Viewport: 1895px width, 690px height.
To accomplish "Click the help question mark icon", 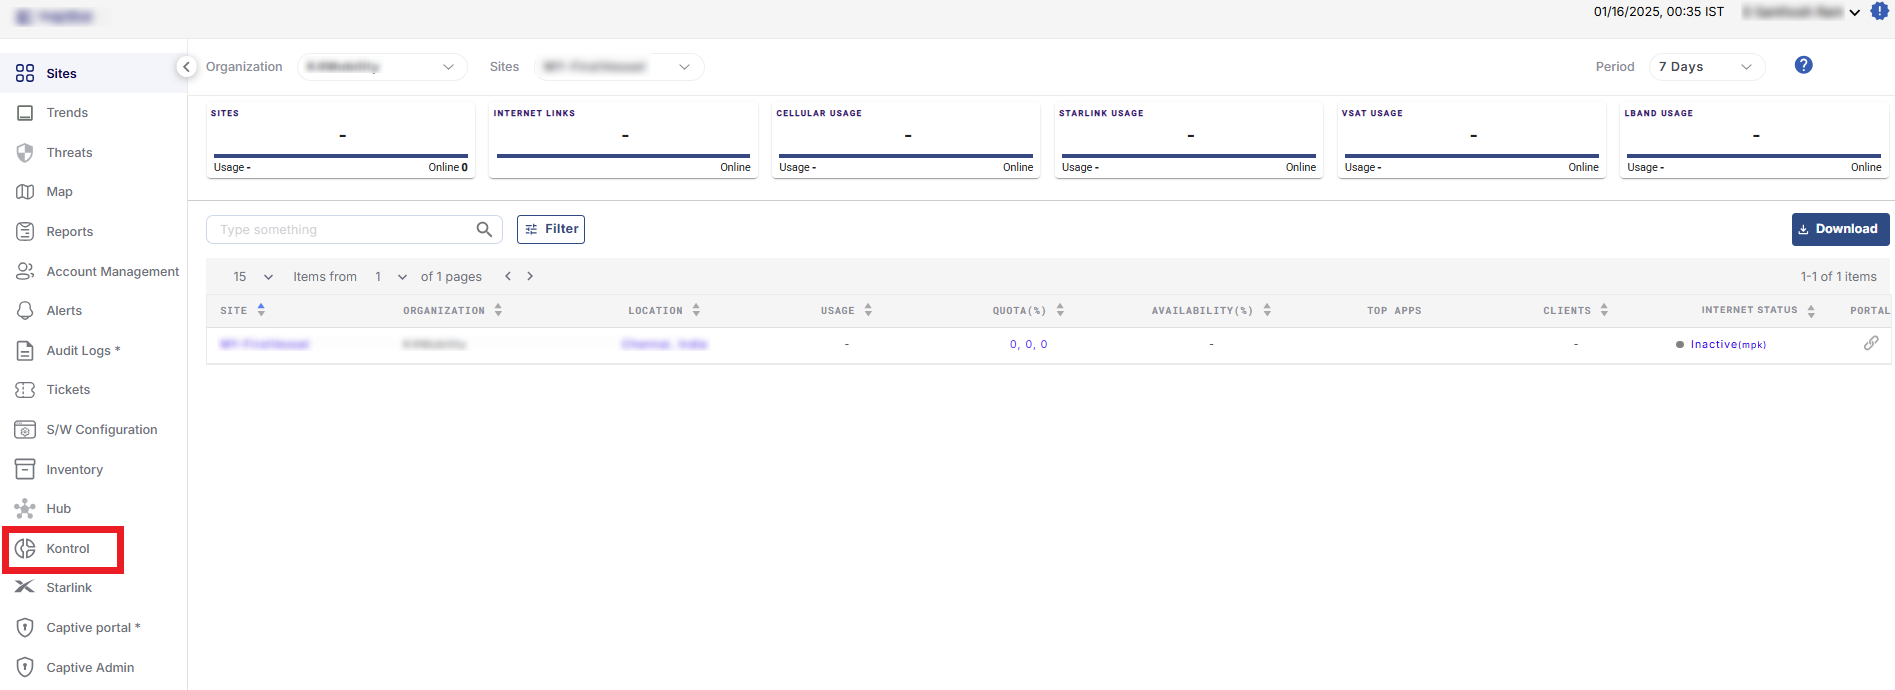I will tap(1803, 65).
